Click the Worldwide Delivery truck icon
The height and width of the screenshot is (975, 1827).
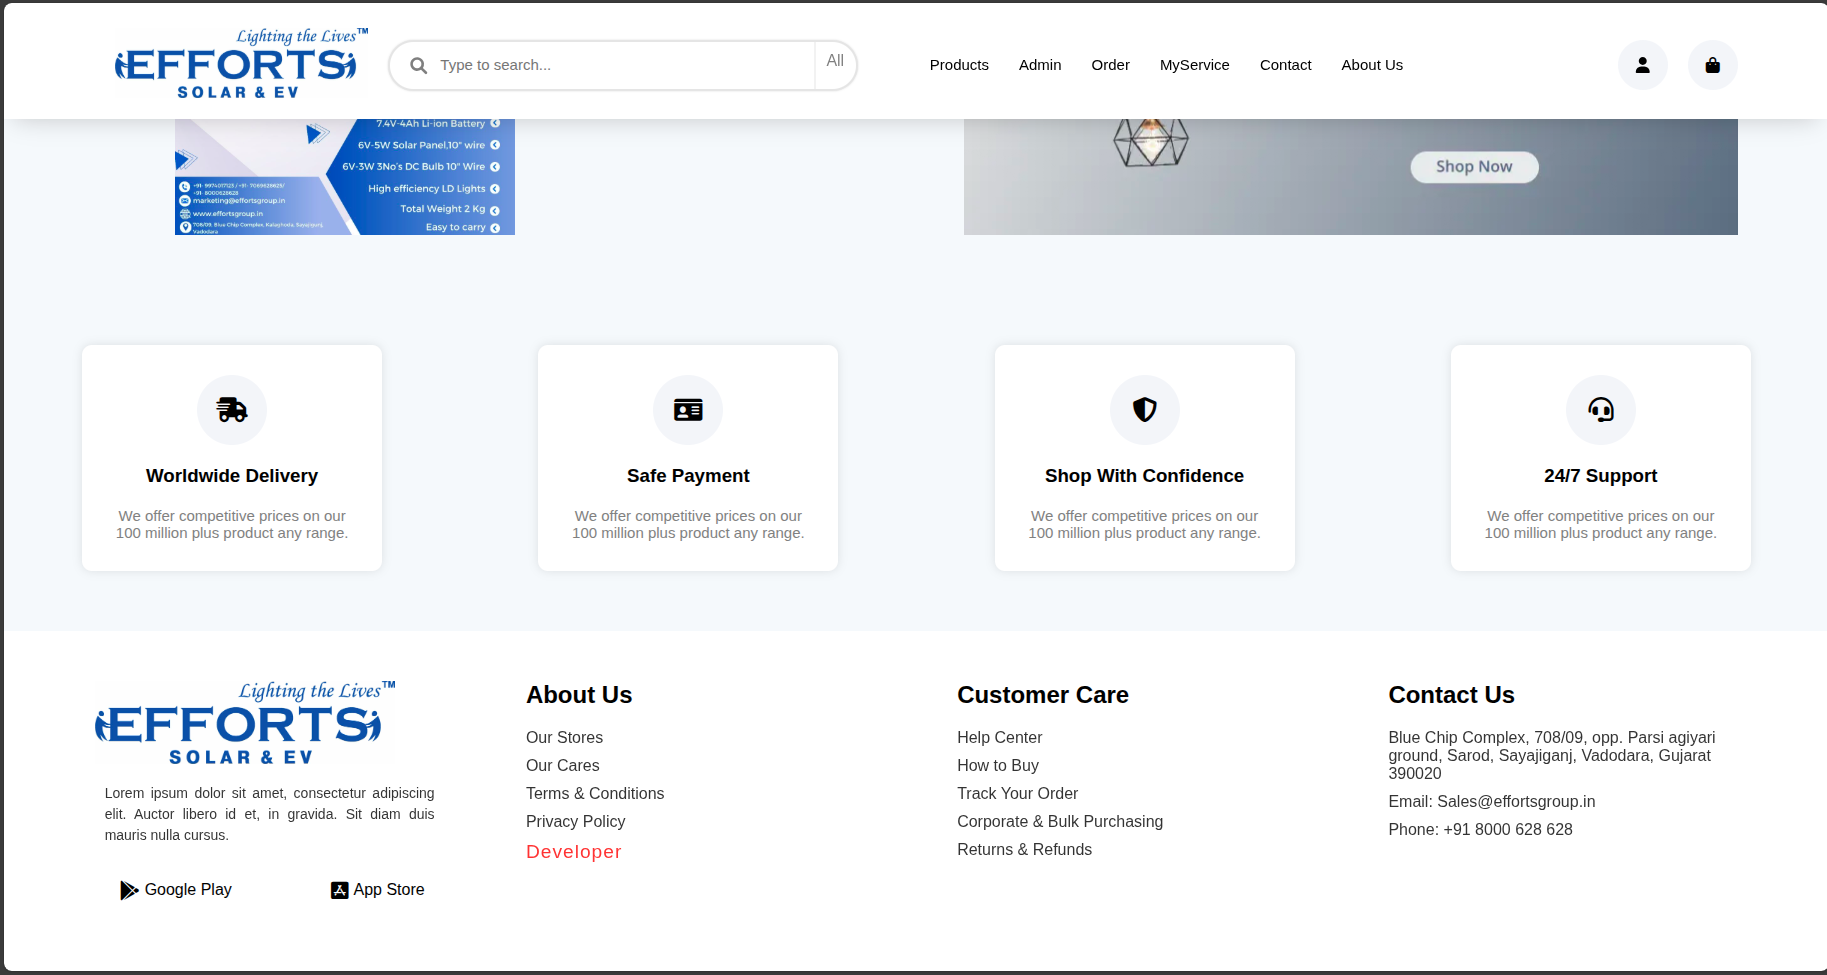click(x=232, y=410)
